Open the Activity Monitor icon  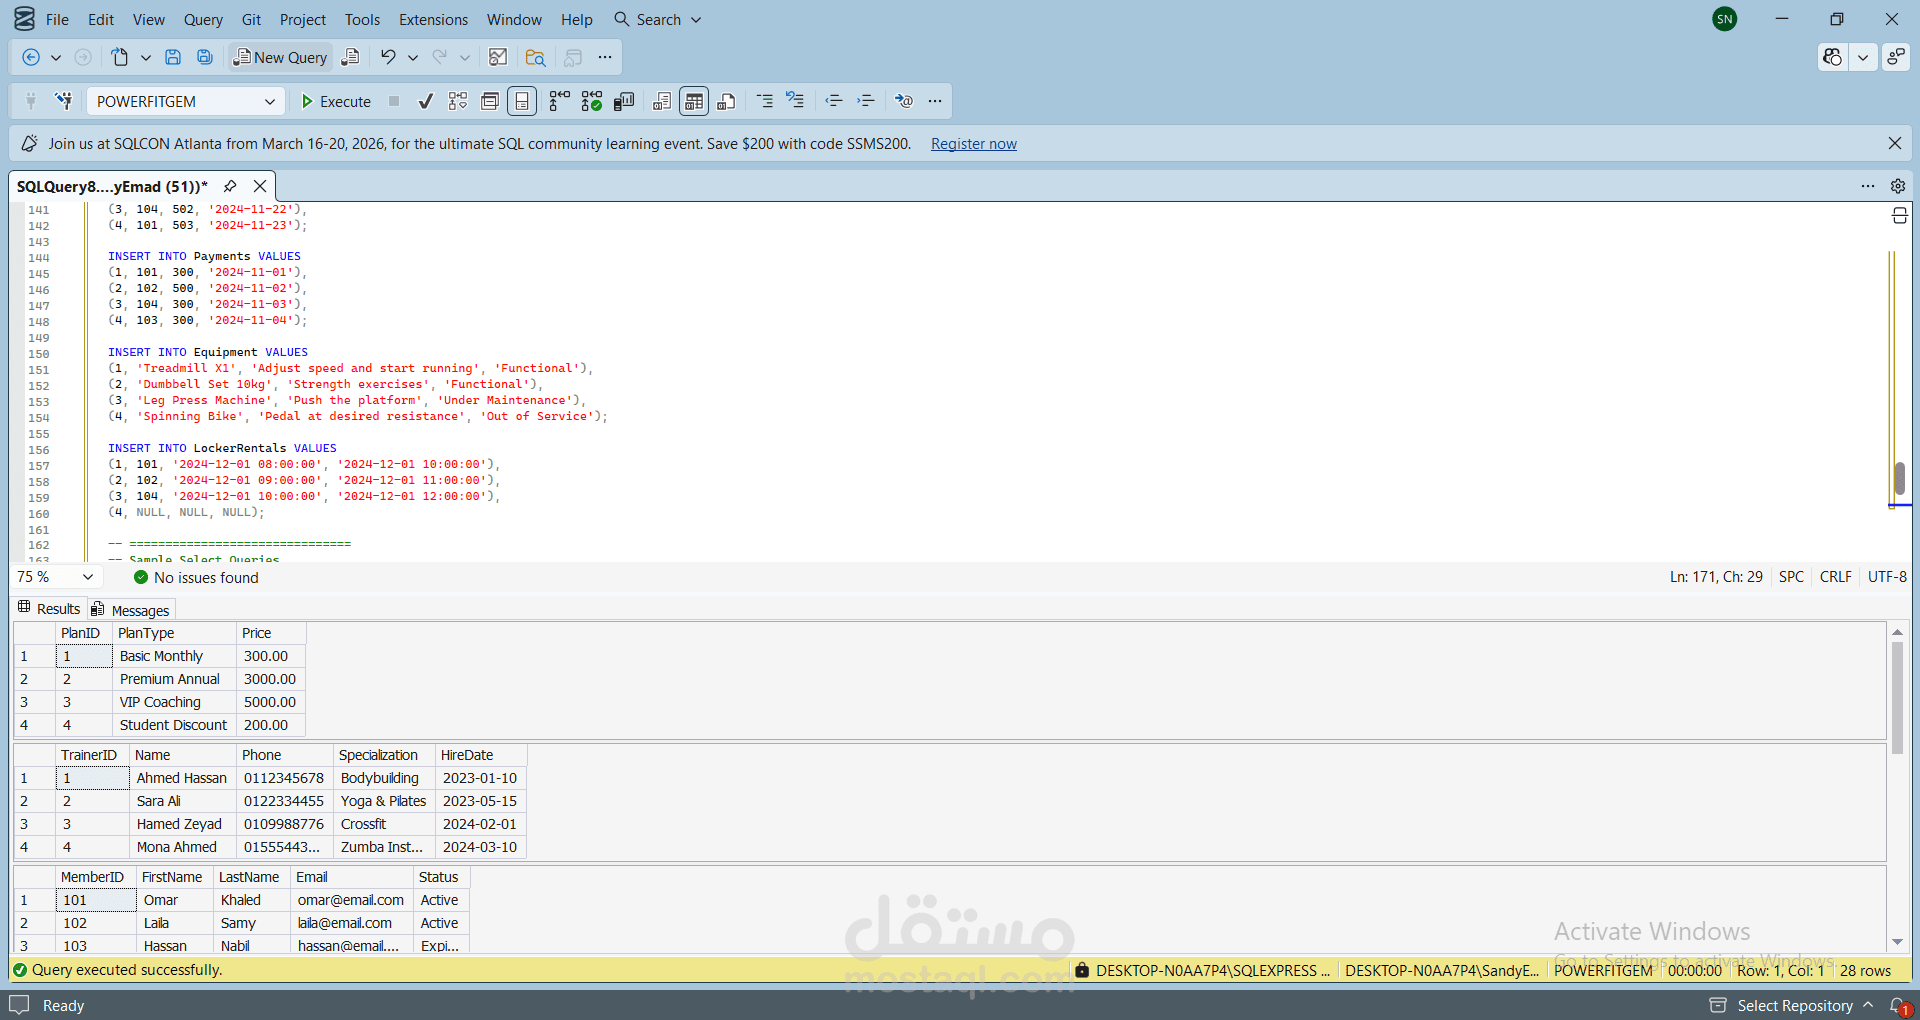(x=498, y=57)
